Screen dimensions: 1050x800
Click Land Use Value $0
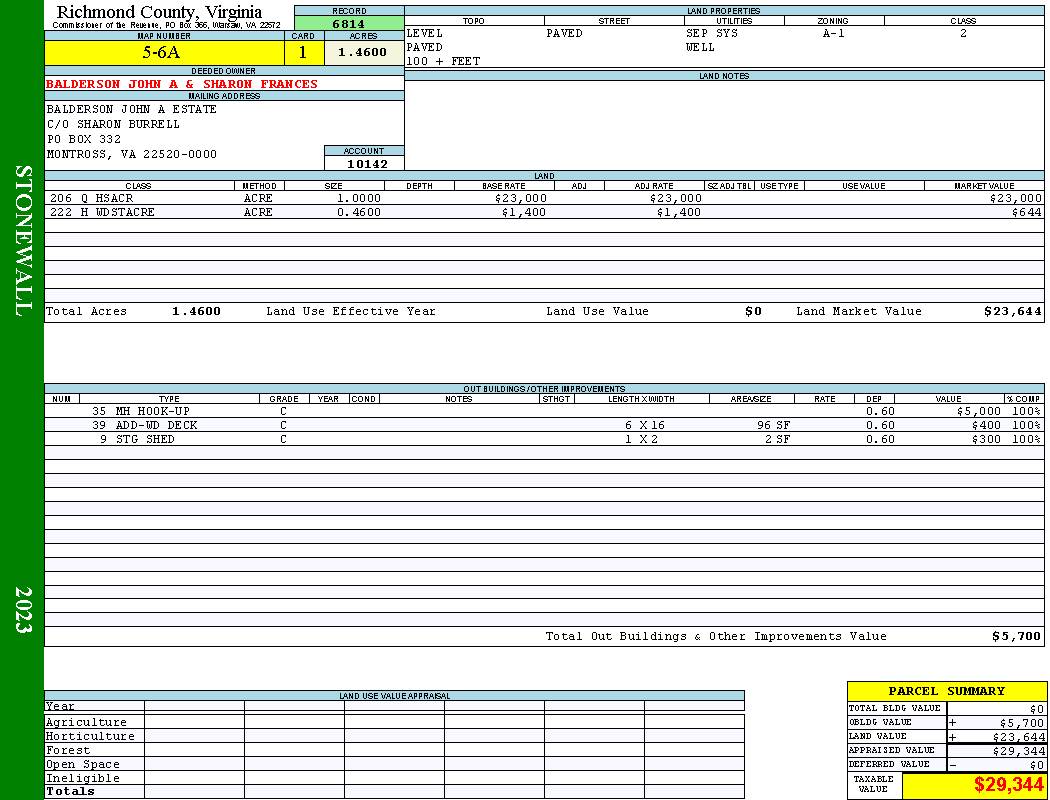pos(753,311)
